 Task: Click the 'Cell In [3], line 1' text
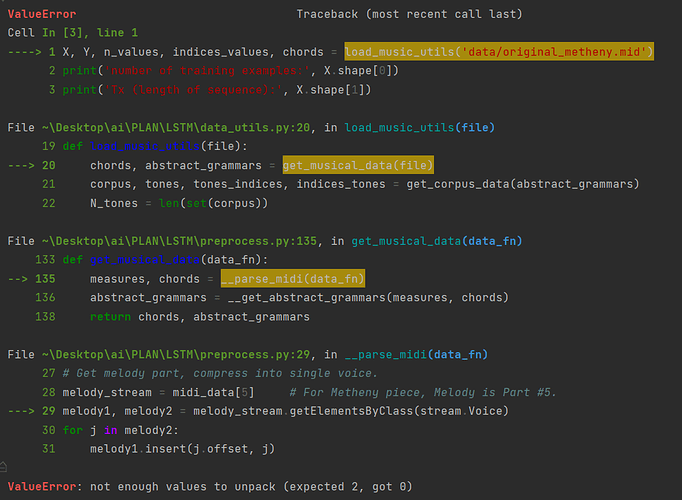tap(73, 33)
